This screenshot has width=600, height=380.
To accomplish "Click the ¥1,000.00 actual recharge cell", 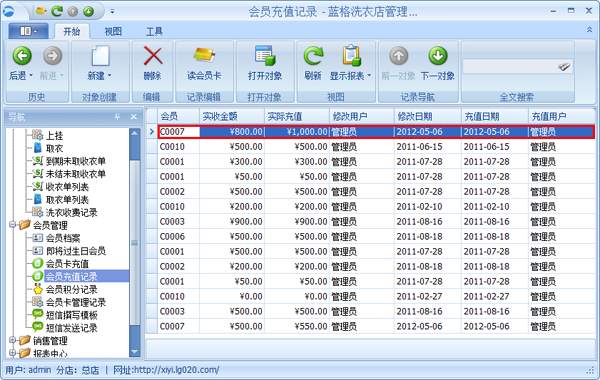I will (297, 132).
